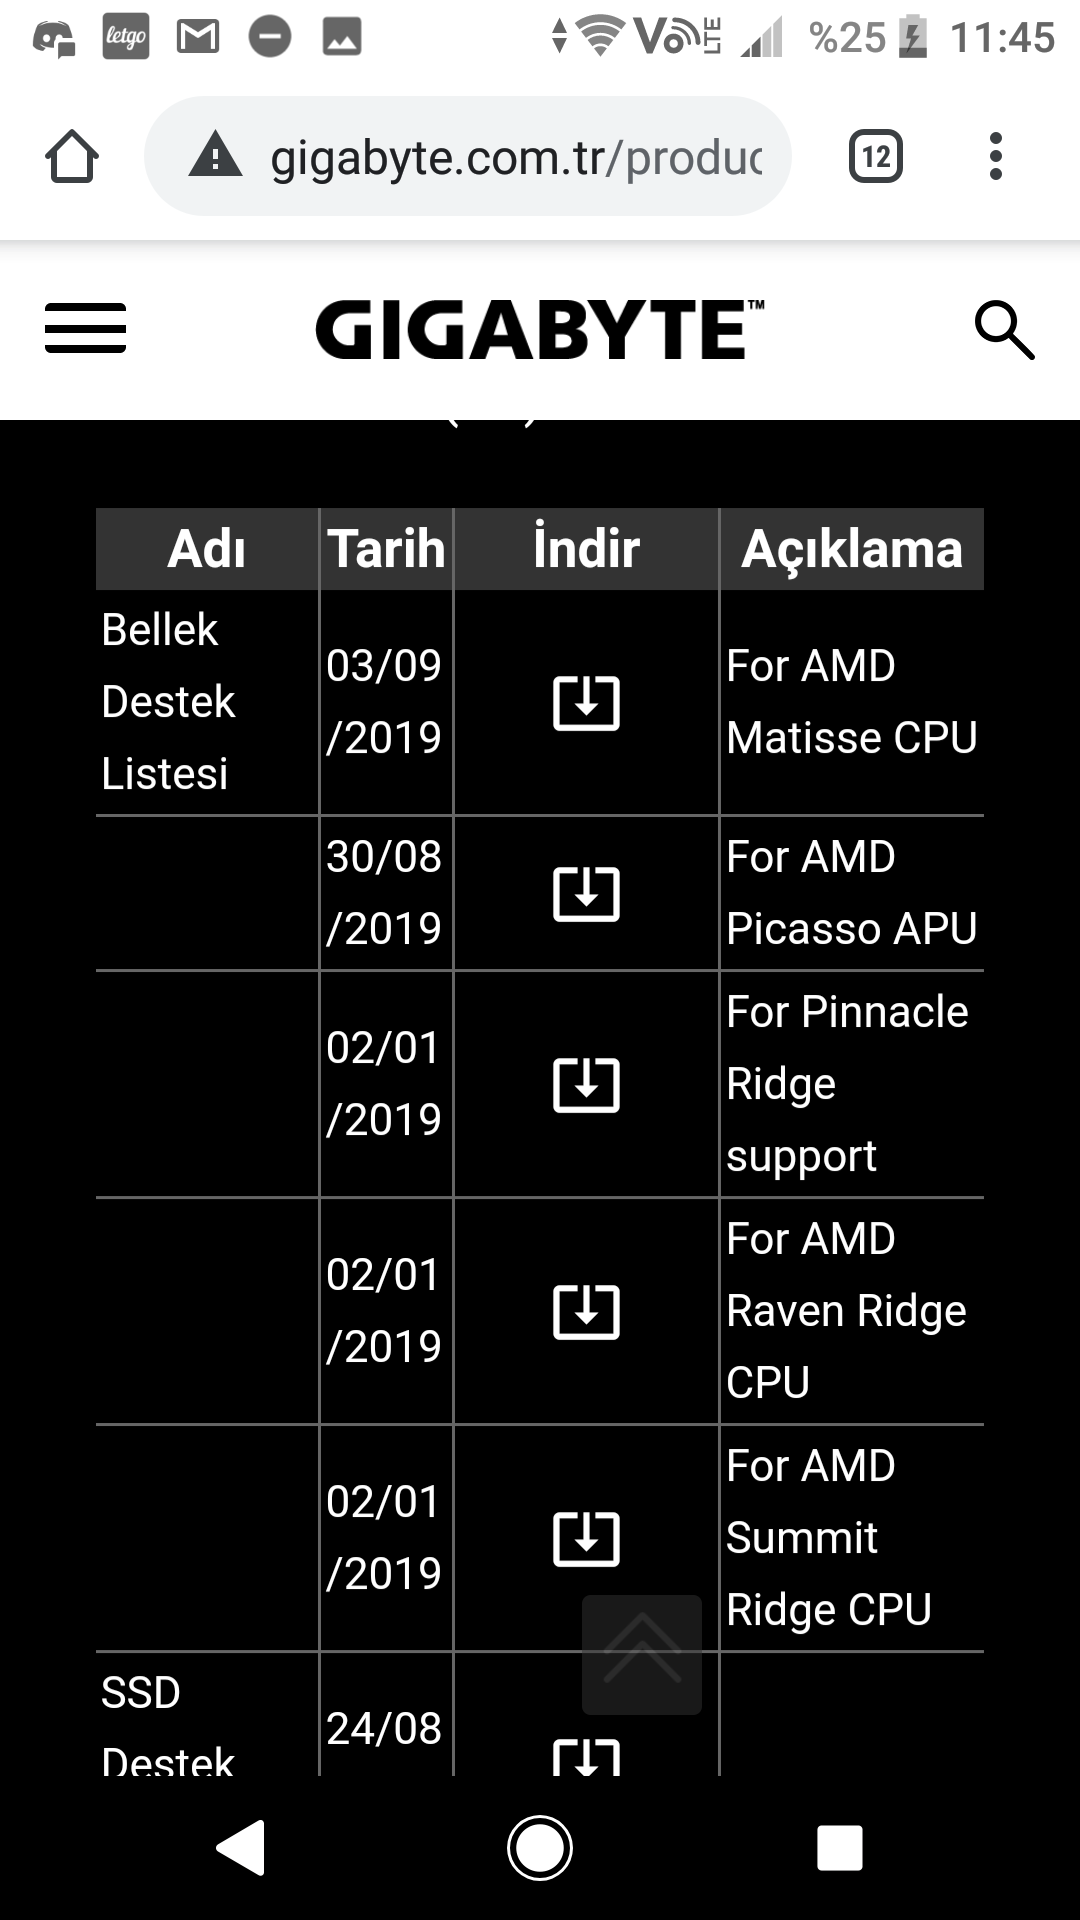This screenshot has width=1080, height=1920.
Task: Open the tab switcher showing 12 tabs
Action: (x=876, y=157)
